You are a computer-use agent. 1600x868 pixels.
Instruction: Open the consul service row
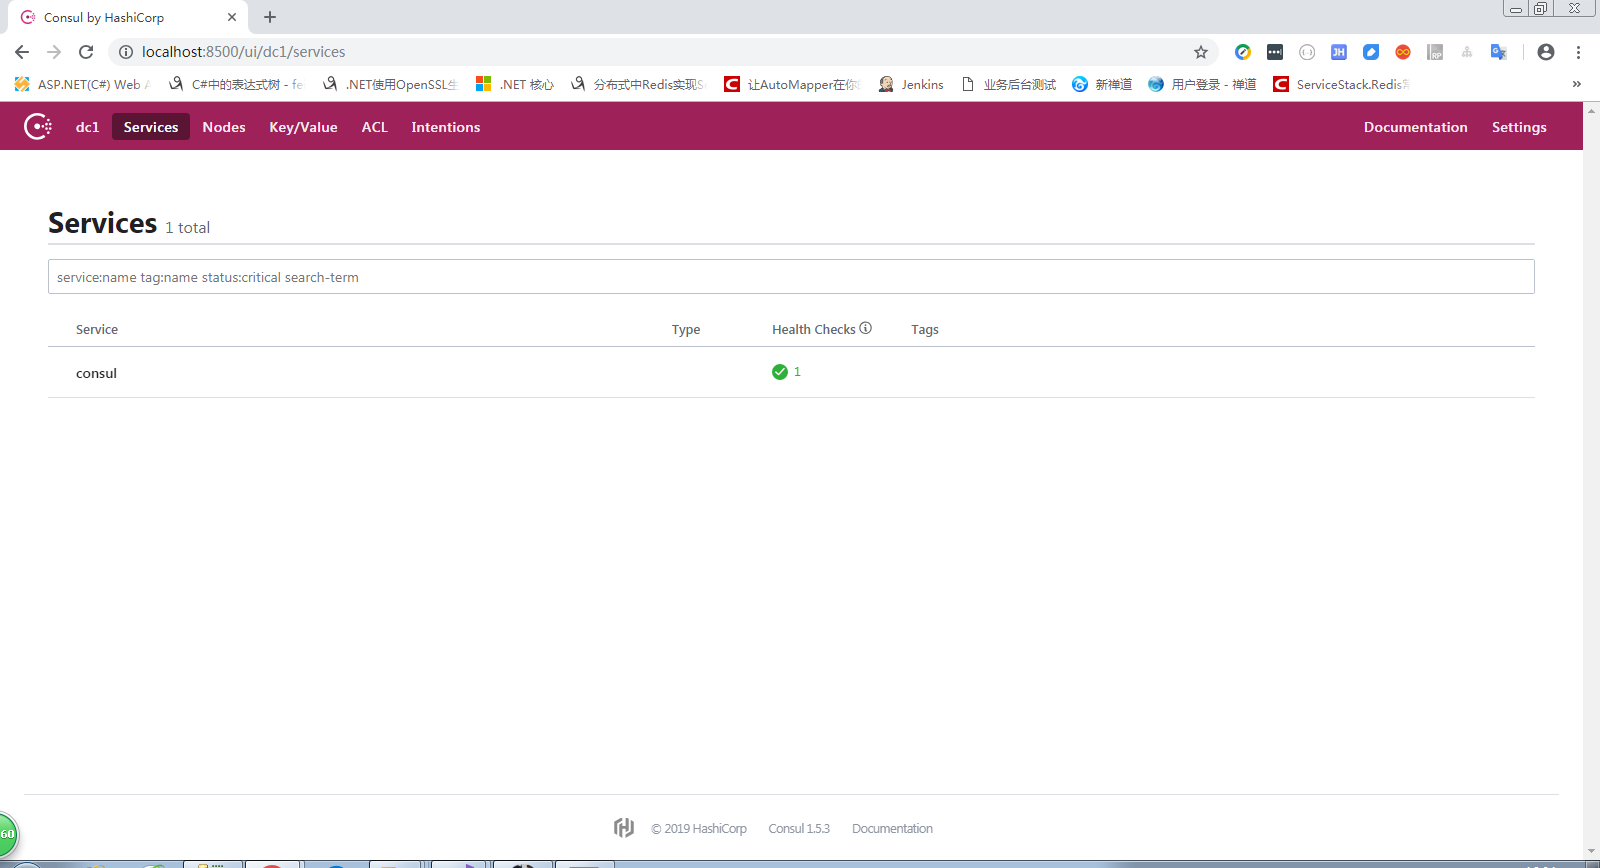point(791,373)
